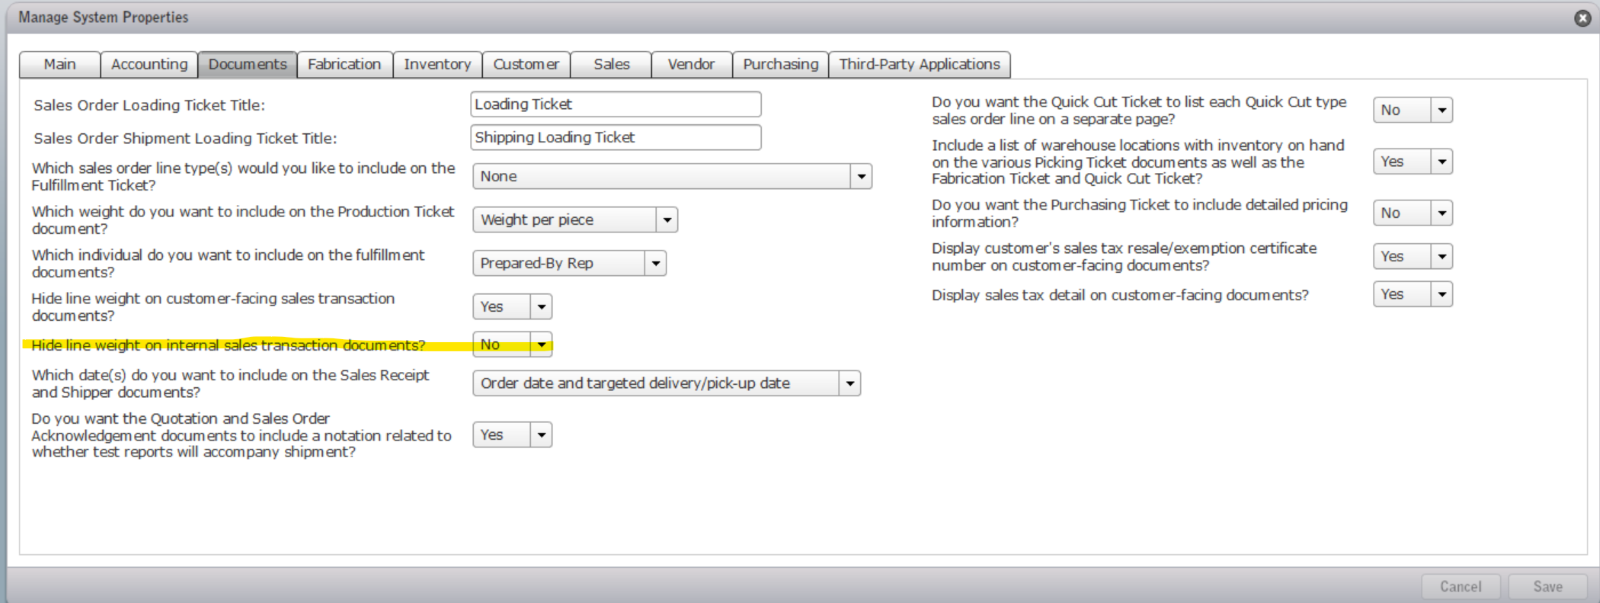This screenshot has width=1600, height=603.
Task: Open the Fabrication tab
Action: pos(344,64)
